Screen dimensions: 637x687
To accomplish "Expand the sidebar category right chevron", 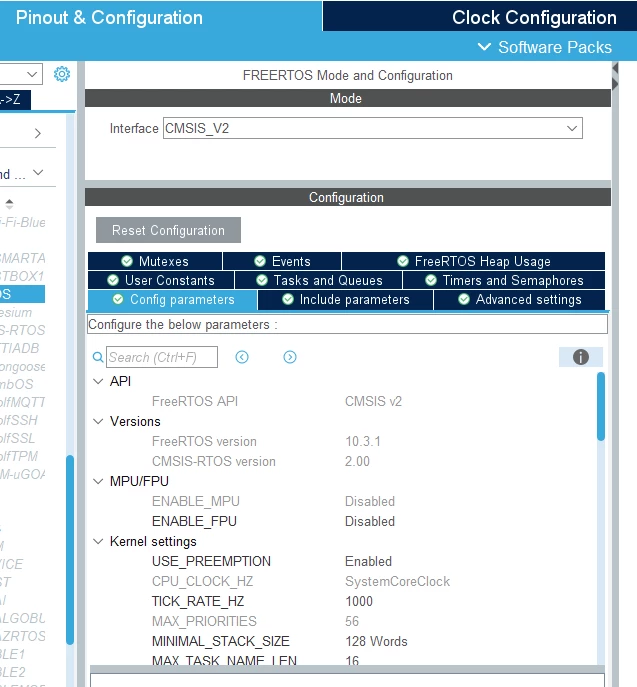I will 38,133.
